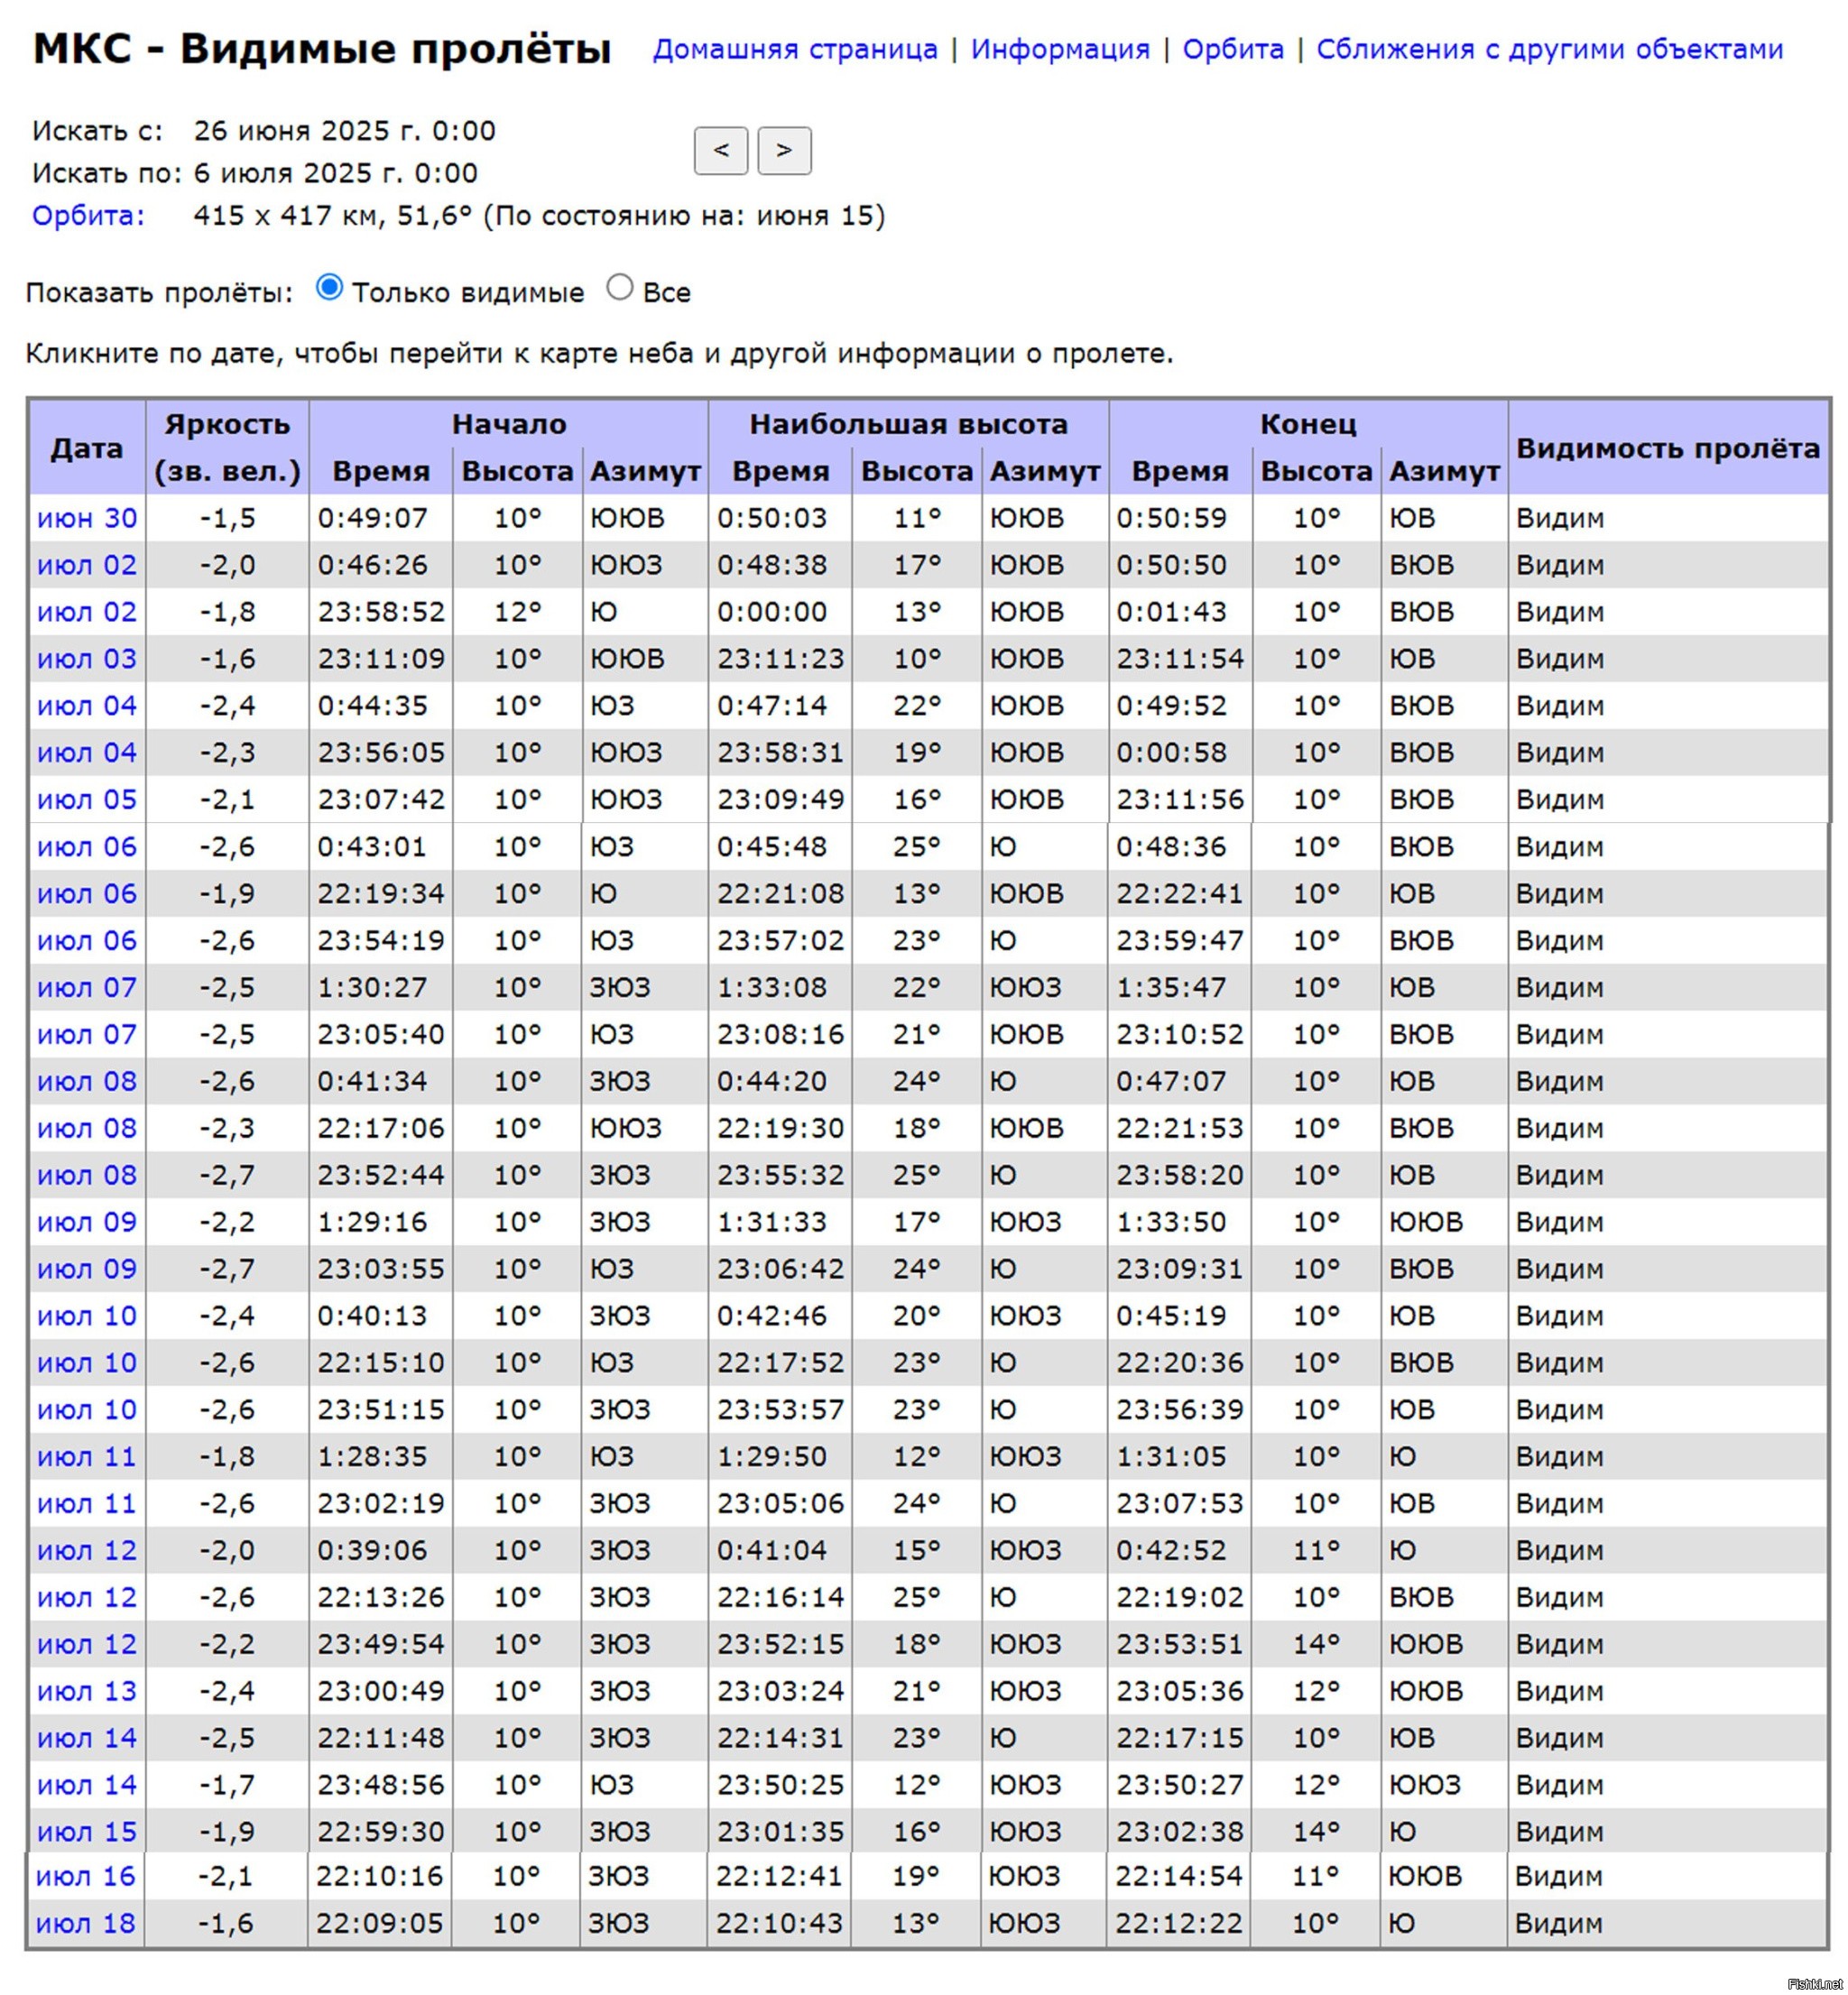
Task: Click the Дата column header
Action: click(x=87, y=448)
